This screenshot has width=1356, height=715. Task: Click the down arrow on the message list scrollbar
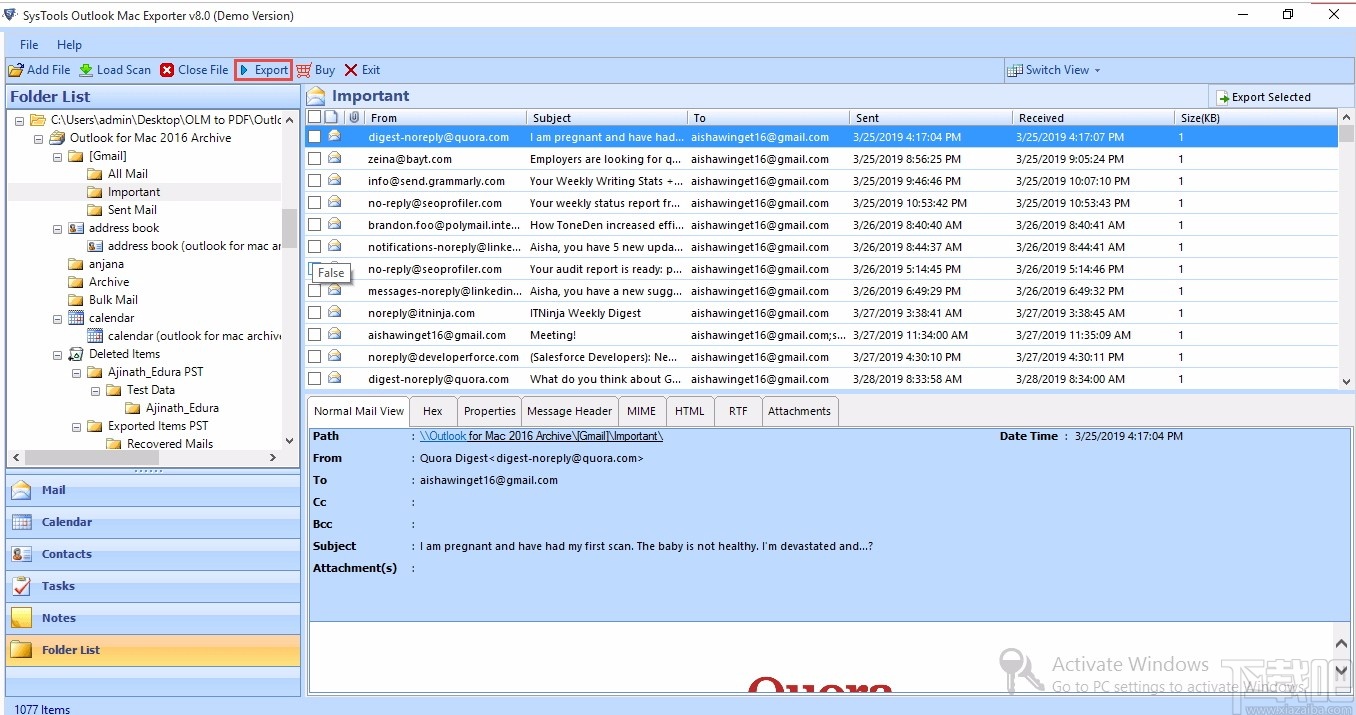click(x=1347, y=381)
